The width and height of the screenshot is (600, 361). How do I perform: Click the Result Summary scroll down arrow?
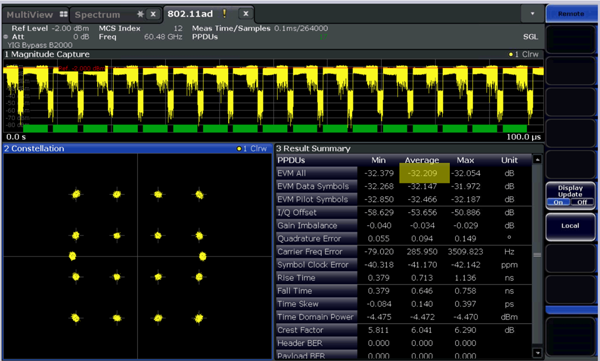point(537,353)
